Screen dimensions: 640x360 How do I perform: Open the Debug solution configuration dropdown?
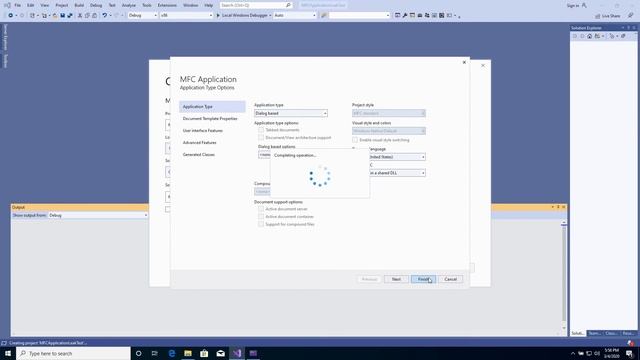tap(142, 16)
